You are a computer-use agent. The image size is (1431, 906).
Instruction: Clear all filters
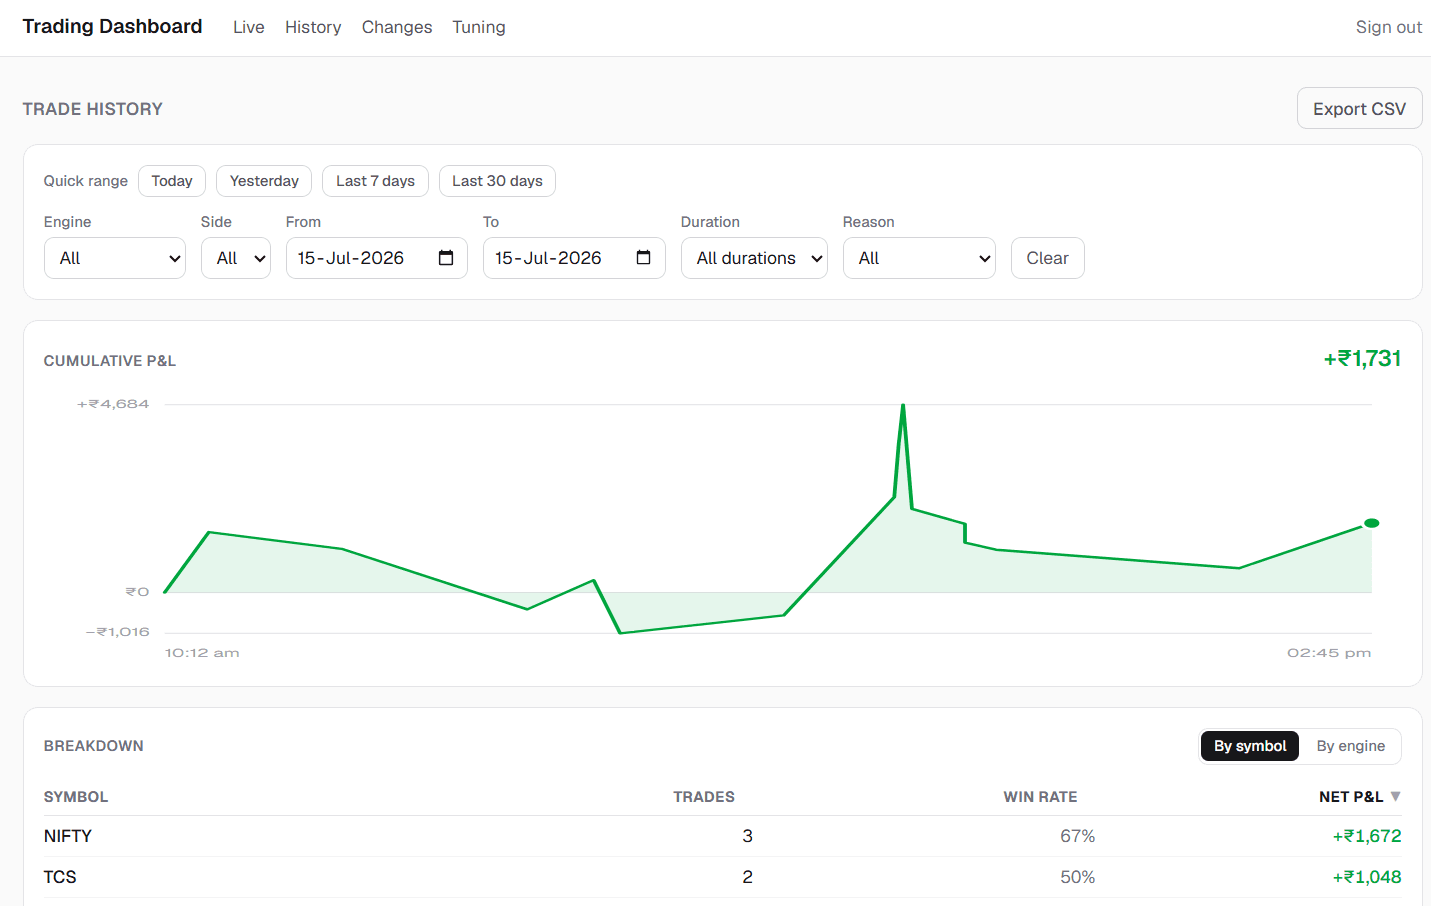[1047, 258]
